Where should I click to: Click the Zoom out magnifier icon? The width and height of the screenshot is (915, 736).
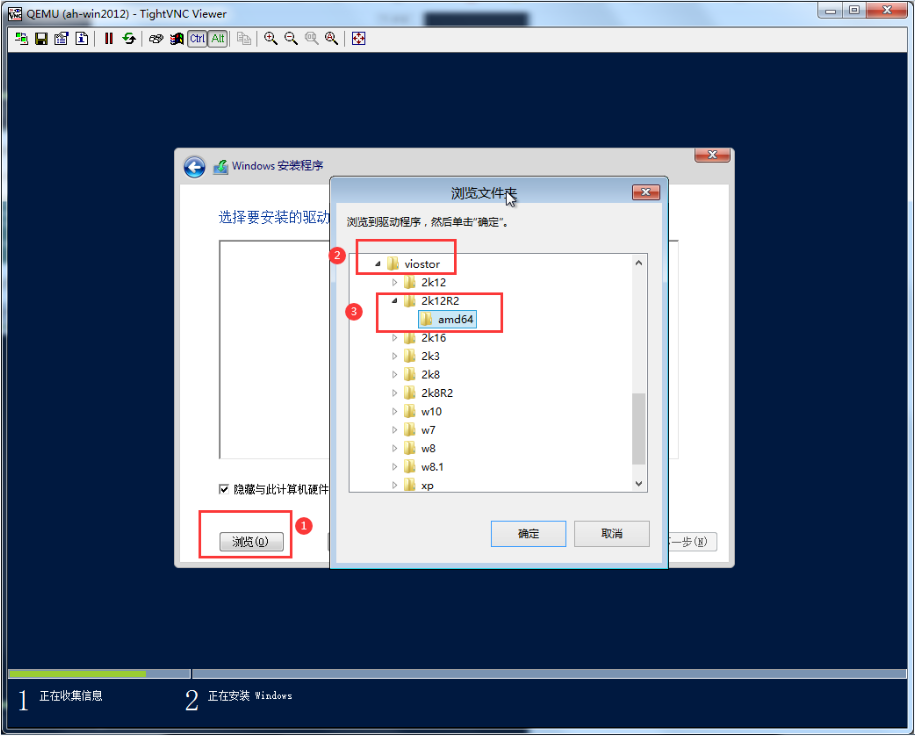click(x=290, y=39)
